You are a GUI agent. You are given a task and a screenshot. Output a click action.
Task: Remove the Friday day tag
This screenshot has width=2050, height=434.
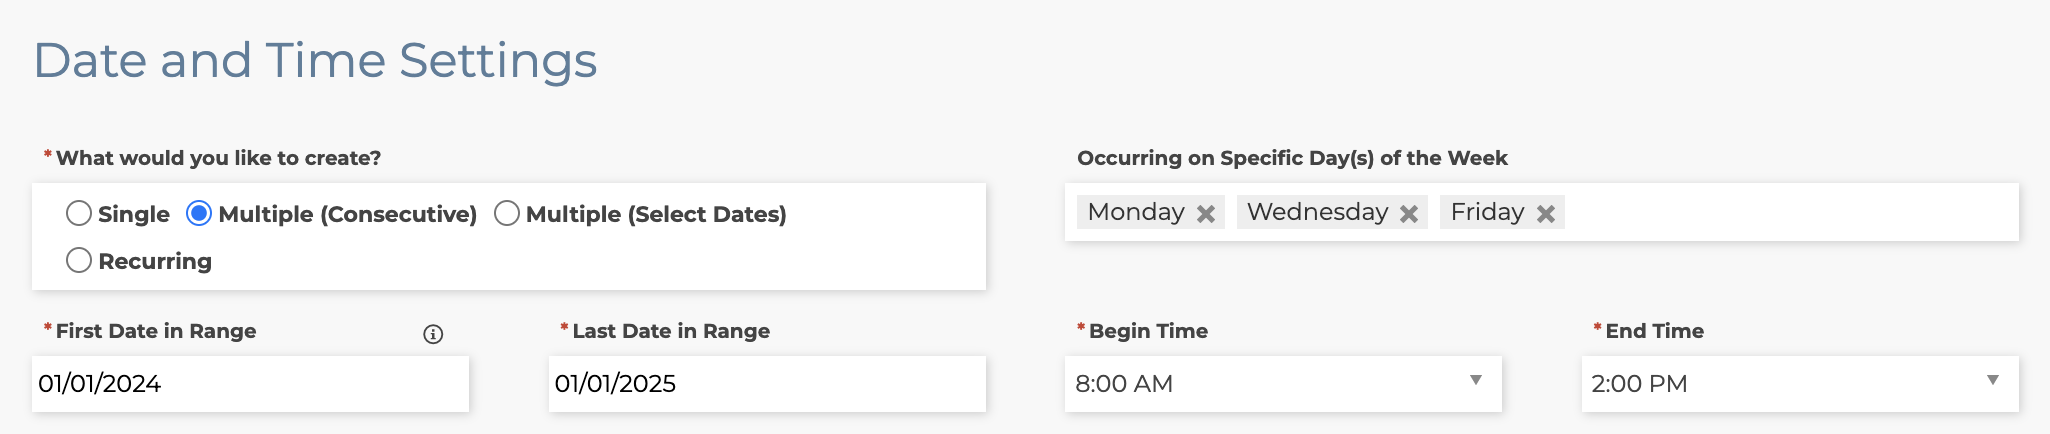pyautogui.click(x=1546, y=214)
